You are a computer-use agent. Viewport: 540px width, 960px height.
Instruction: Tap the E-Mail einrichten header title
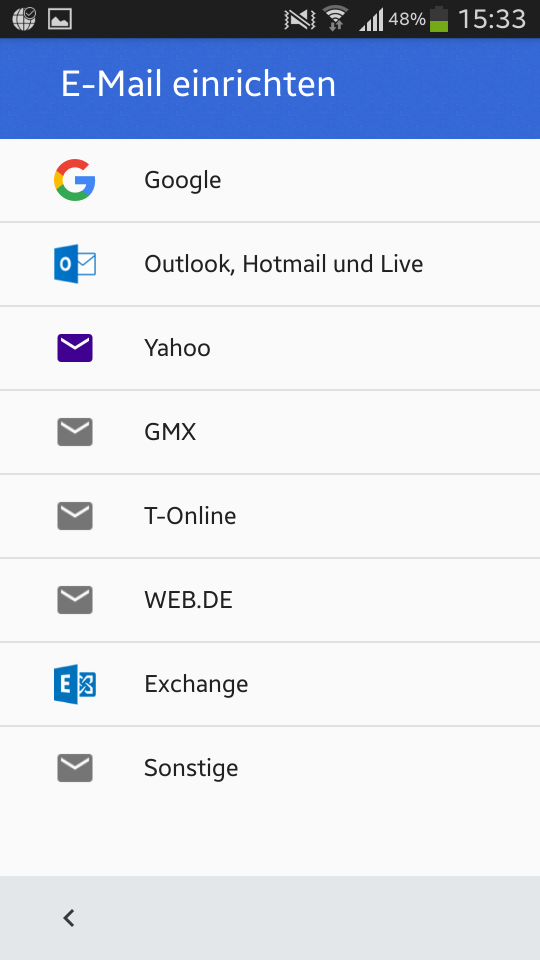198,84
